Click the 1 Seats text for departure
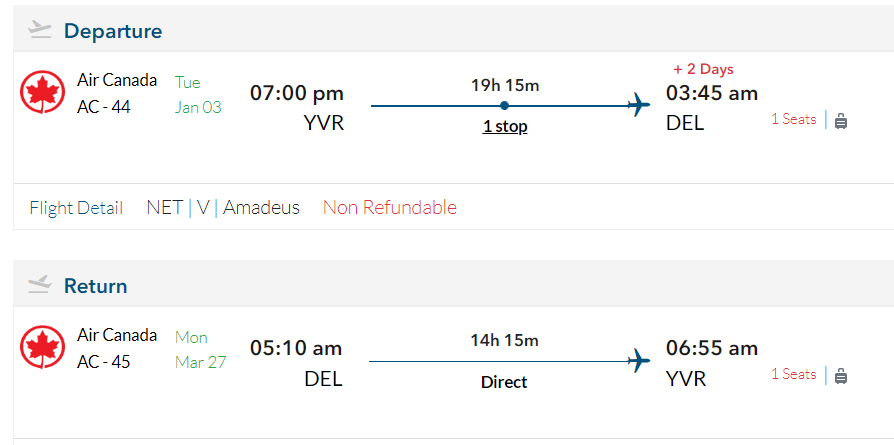894x445 pixels. click(793, 119)
